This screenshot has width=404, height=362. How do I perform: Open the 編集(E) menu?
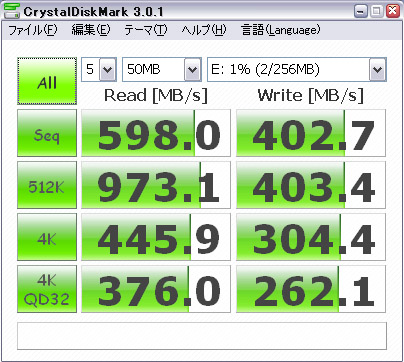coord(91,30)
